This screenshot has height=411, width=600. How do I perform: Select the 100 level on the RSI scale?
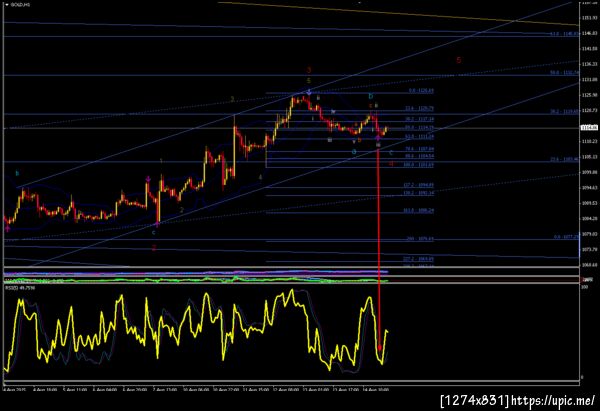coord(584,286)
